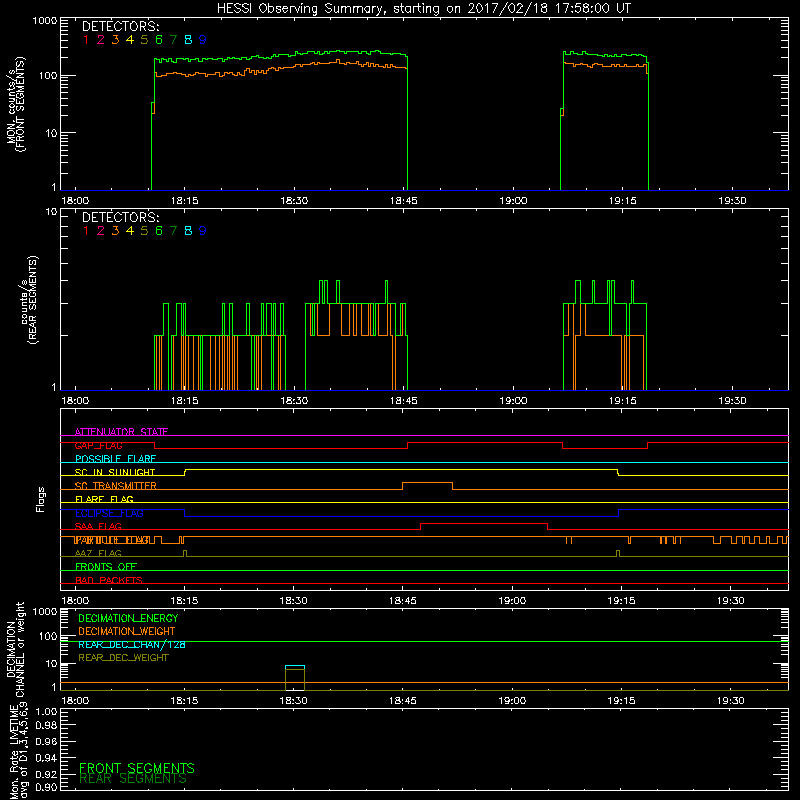Select detector 8 in the front segments legend

188,40
